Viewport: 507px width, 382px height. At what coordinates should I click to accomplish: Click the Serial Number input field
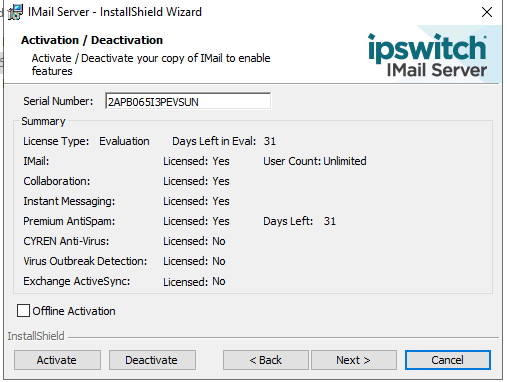coord(188,101)
